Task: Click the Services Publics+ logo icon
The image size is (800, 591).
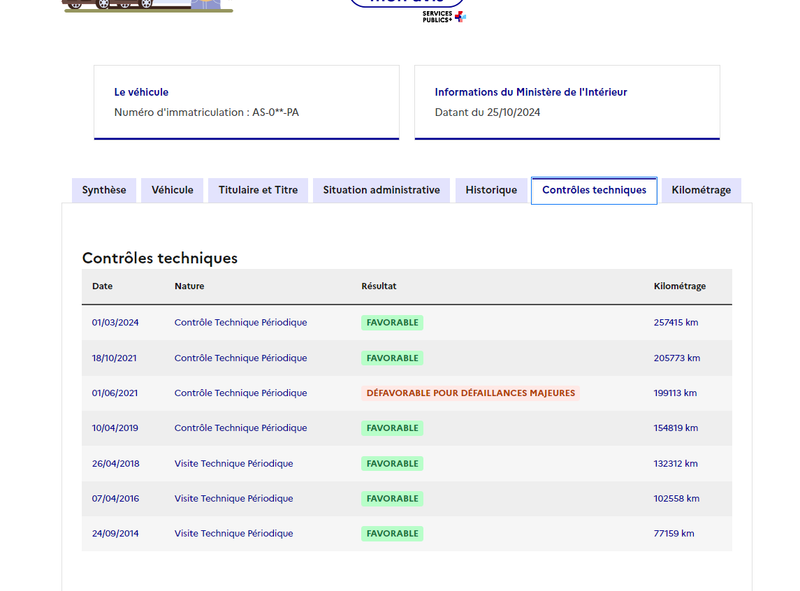Action: coord(444,17)
